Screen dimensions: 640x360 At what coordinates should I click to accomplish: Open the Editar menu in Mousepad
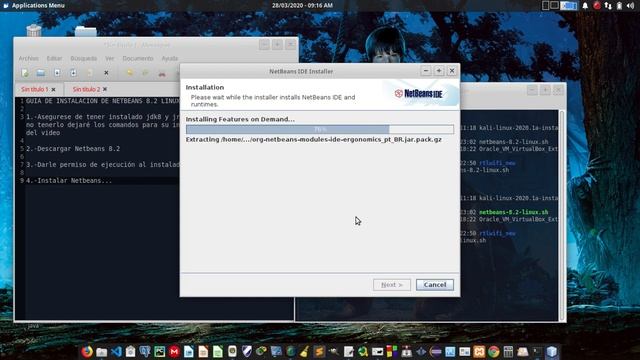[x=54, y=58]
